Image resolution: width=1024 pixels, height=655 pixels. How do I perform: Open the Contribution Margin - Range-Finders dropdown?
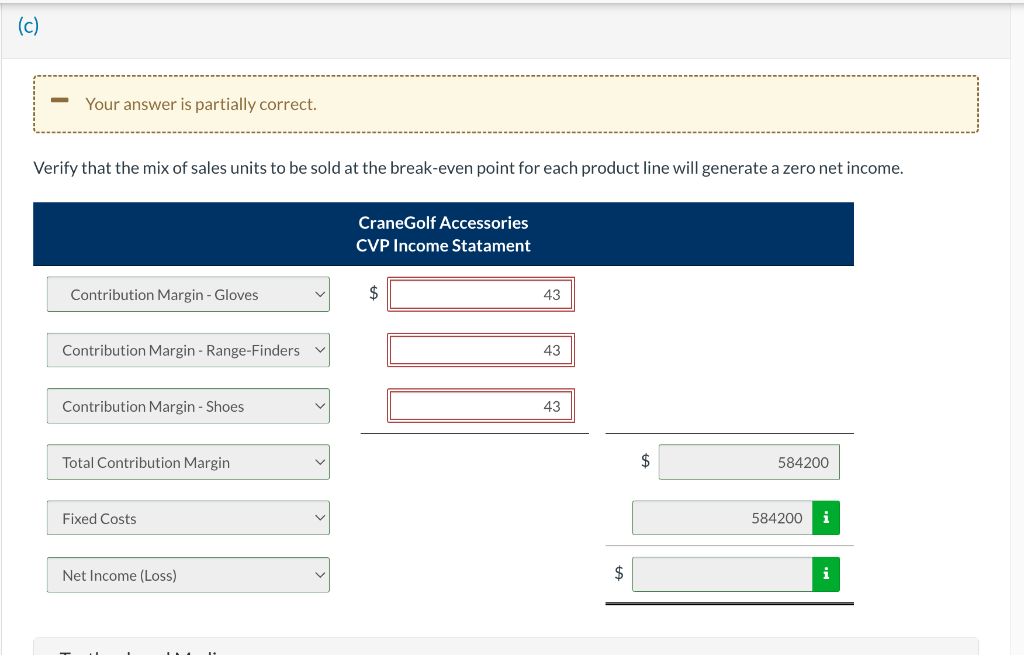188,351
